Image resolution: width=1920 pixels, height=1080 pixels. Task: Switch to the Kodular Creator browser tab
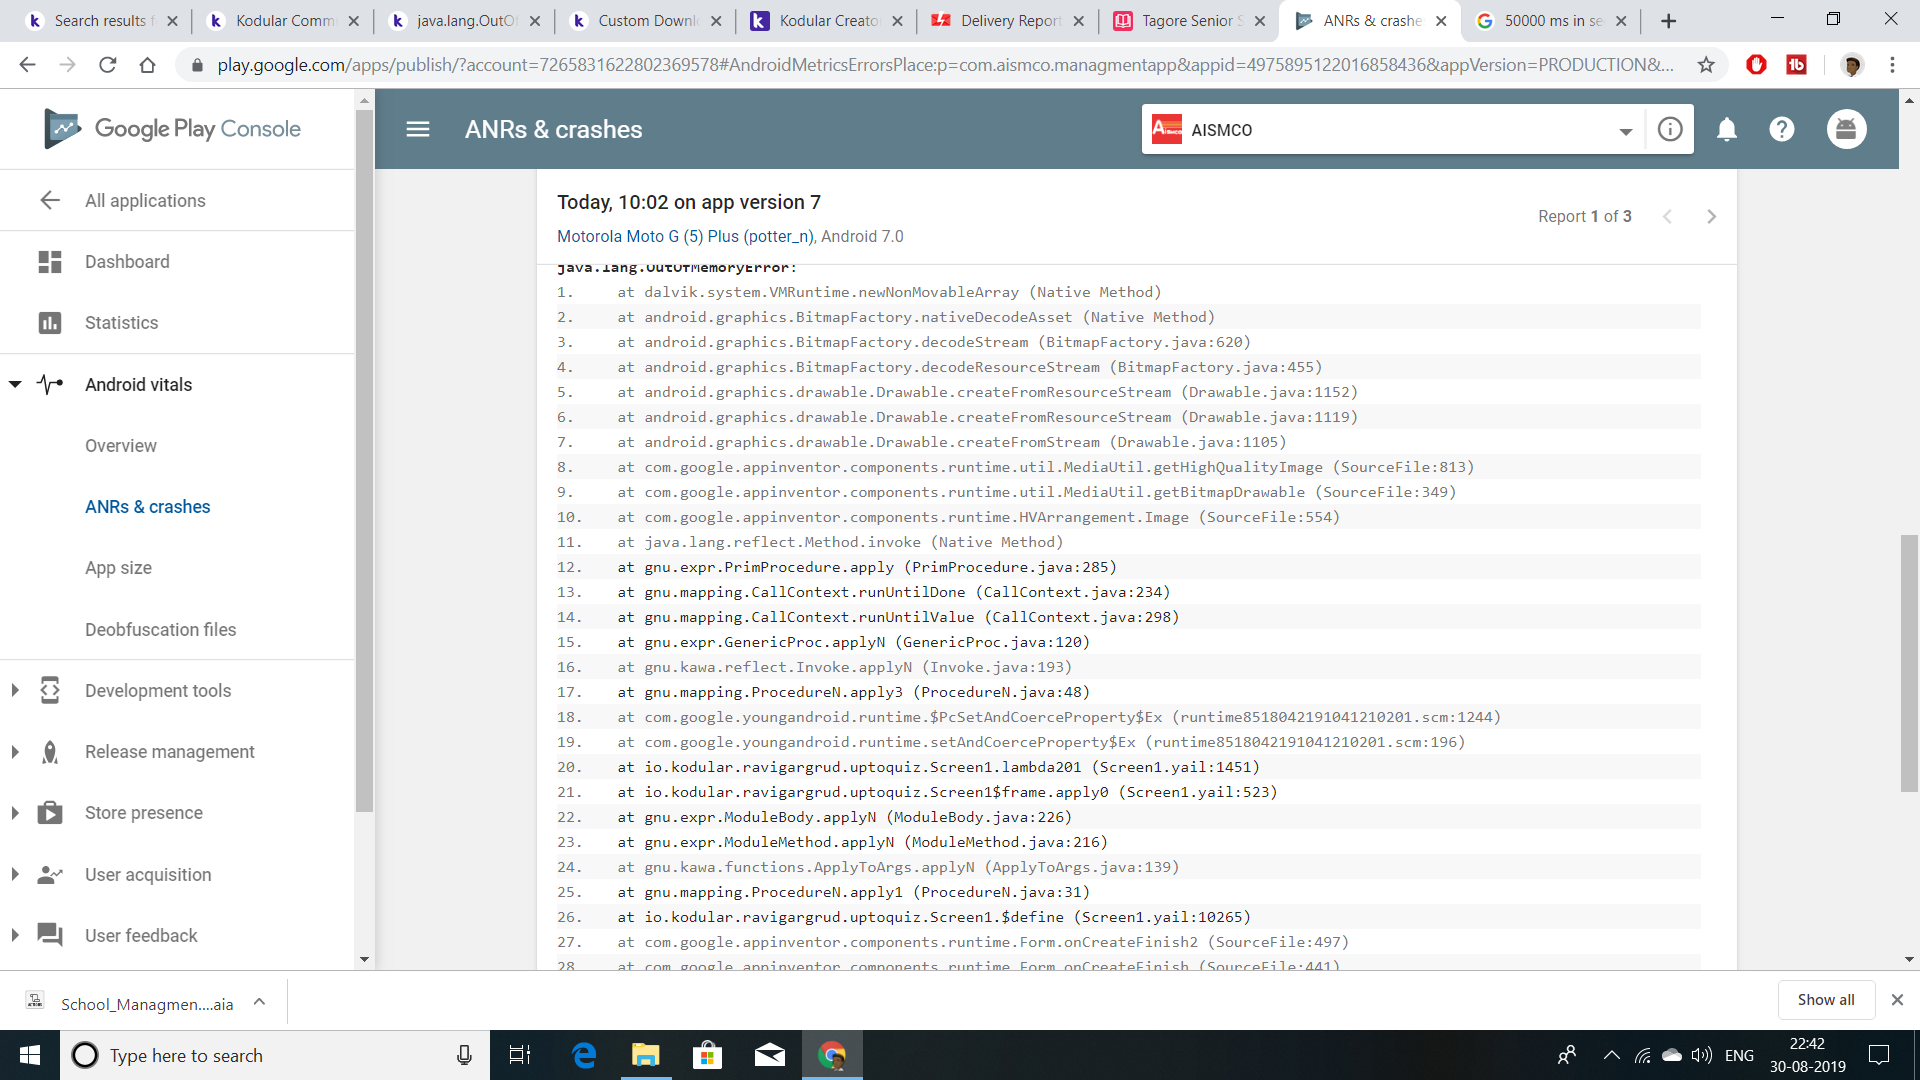(826, 20)
